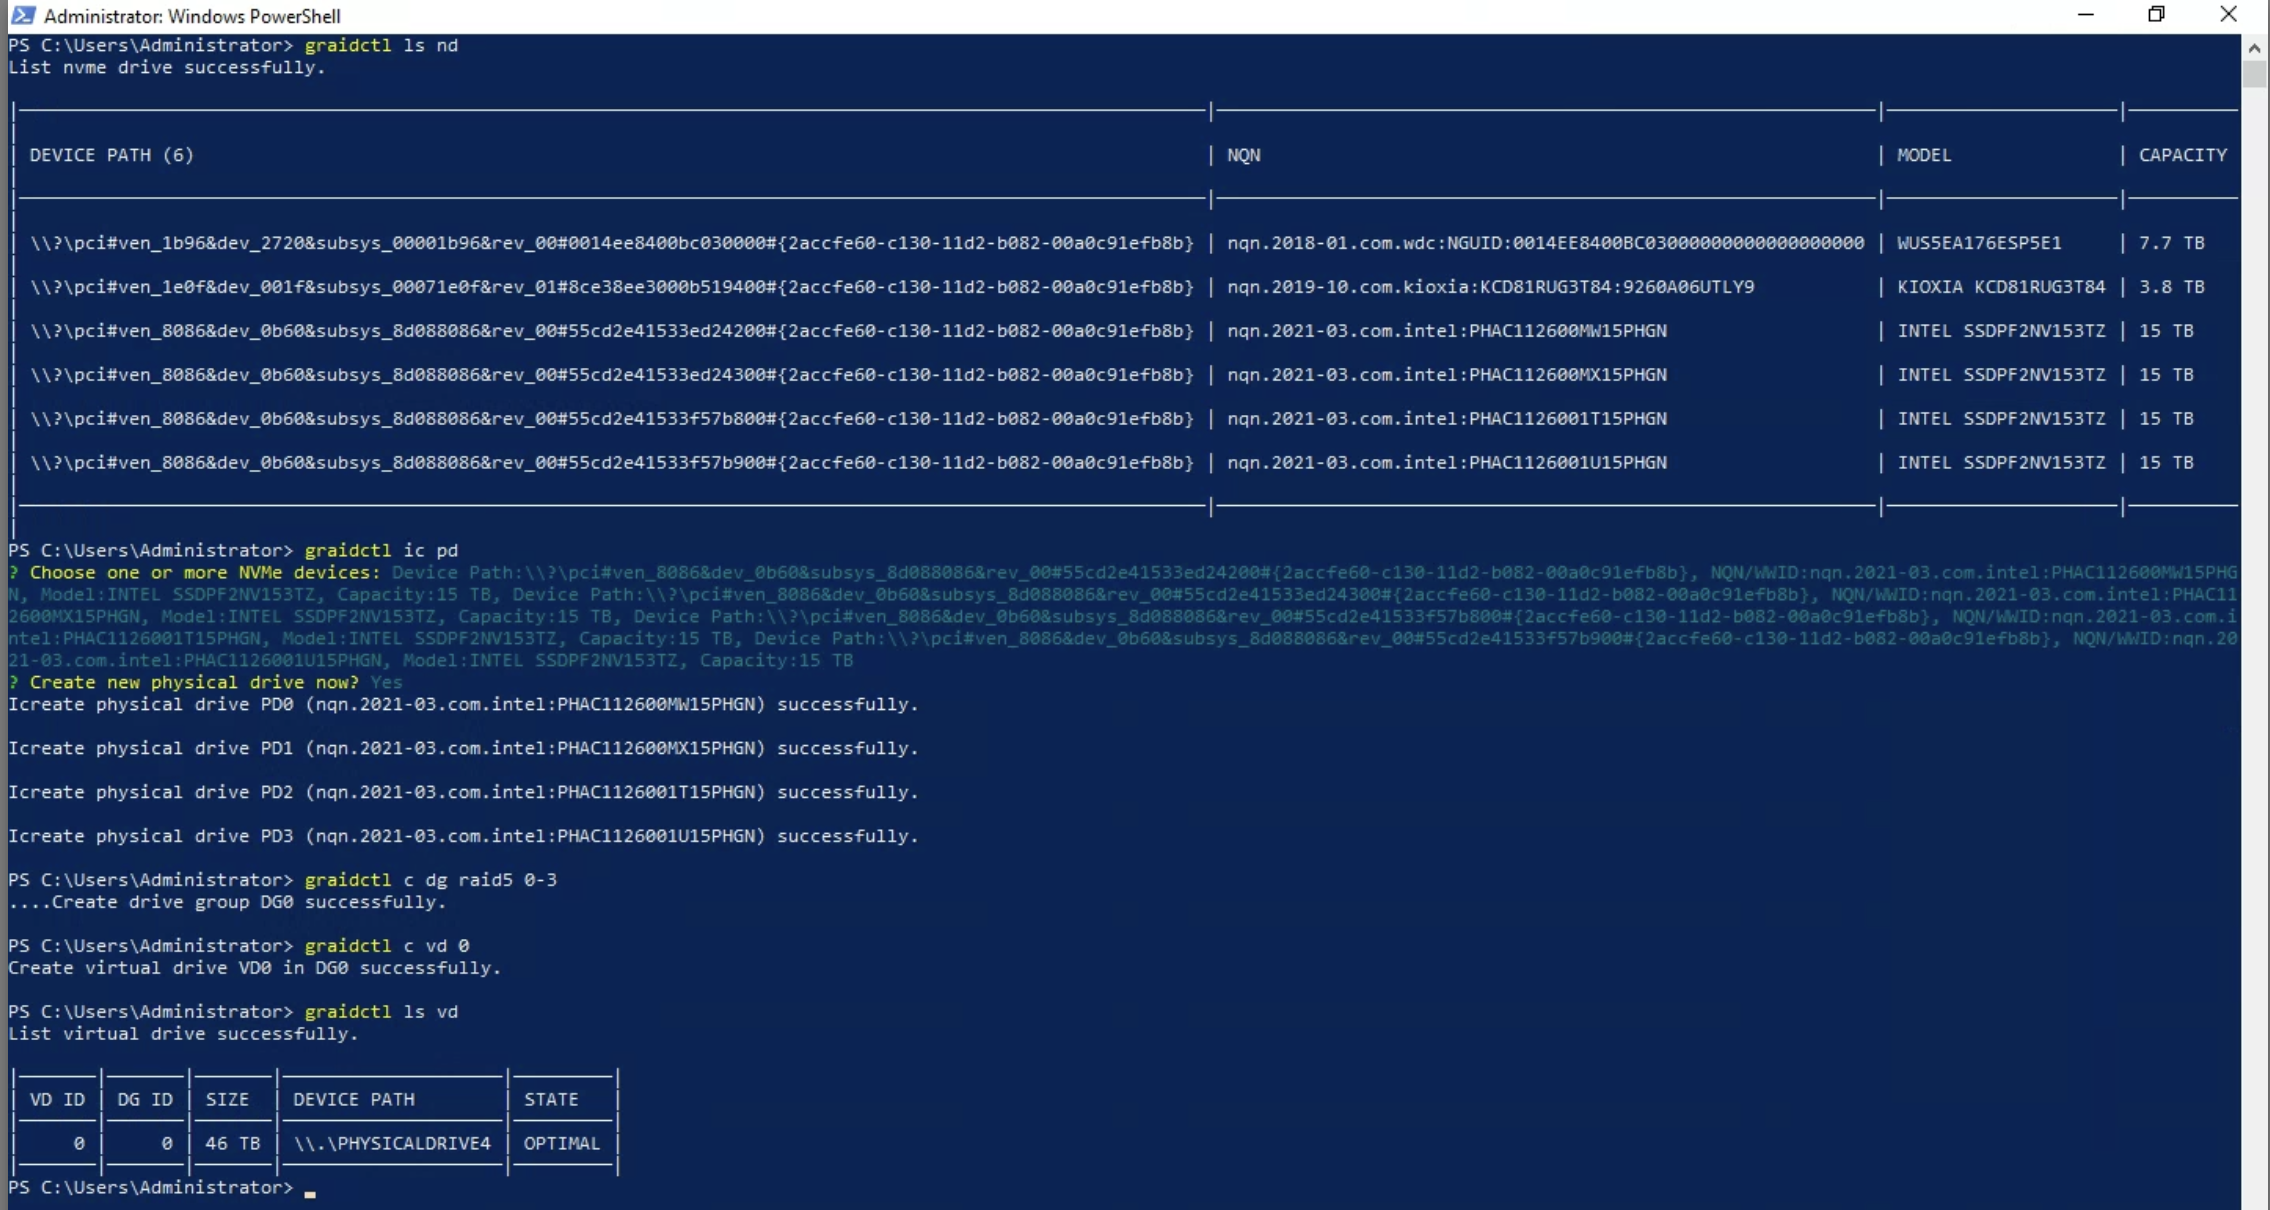Click the 'graidctl ls vd' command

381,1012
